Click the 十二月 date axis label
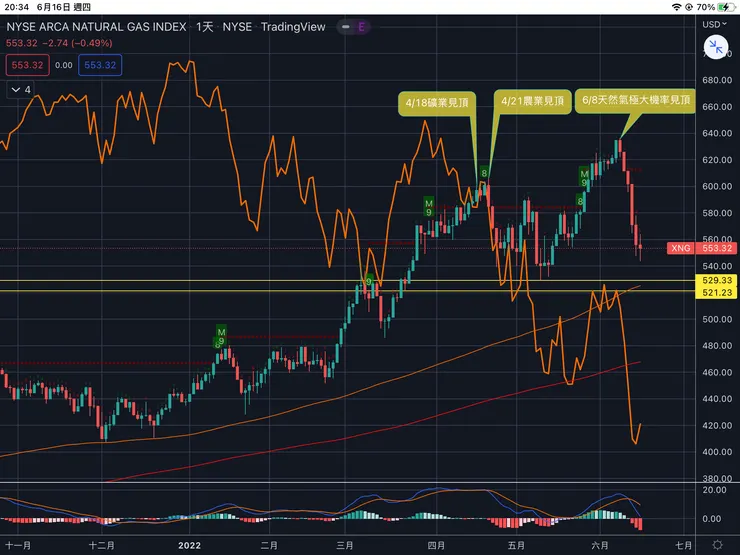This screenshot has height=555, width=740. point(101,546)
